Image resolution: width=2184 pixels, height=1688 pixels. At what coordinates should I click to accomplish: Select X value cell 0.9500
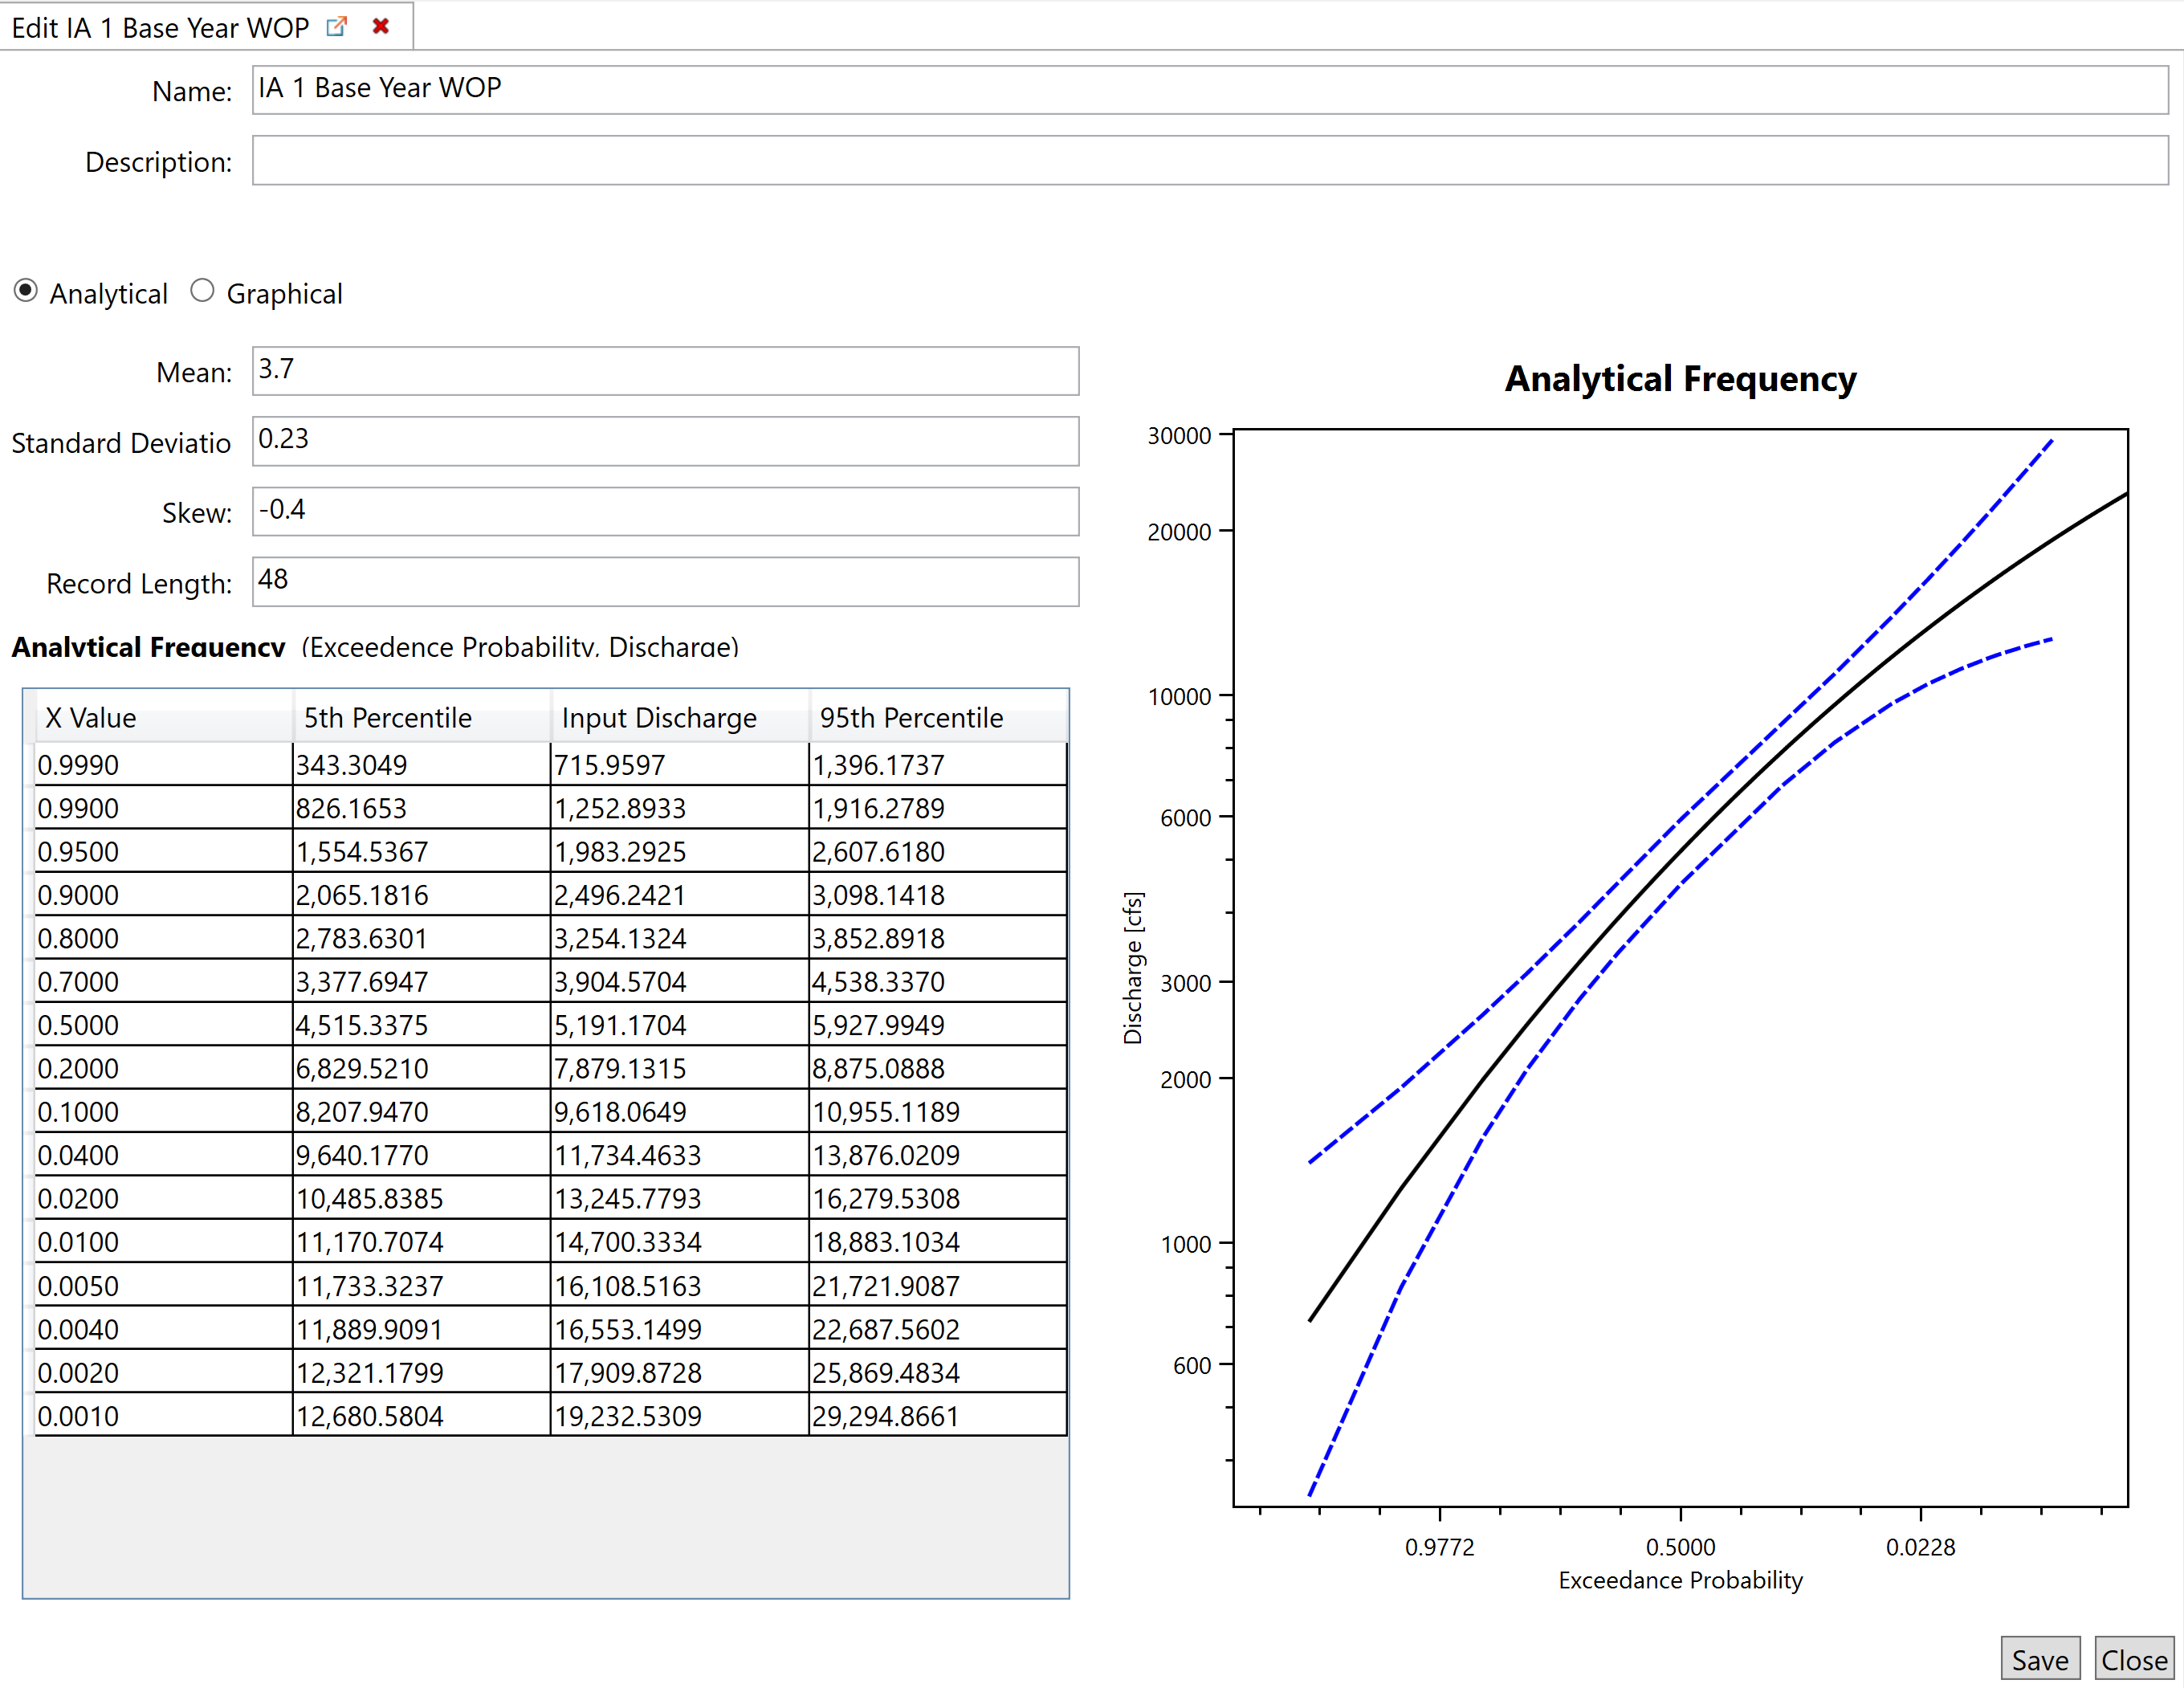pos(164,852)
